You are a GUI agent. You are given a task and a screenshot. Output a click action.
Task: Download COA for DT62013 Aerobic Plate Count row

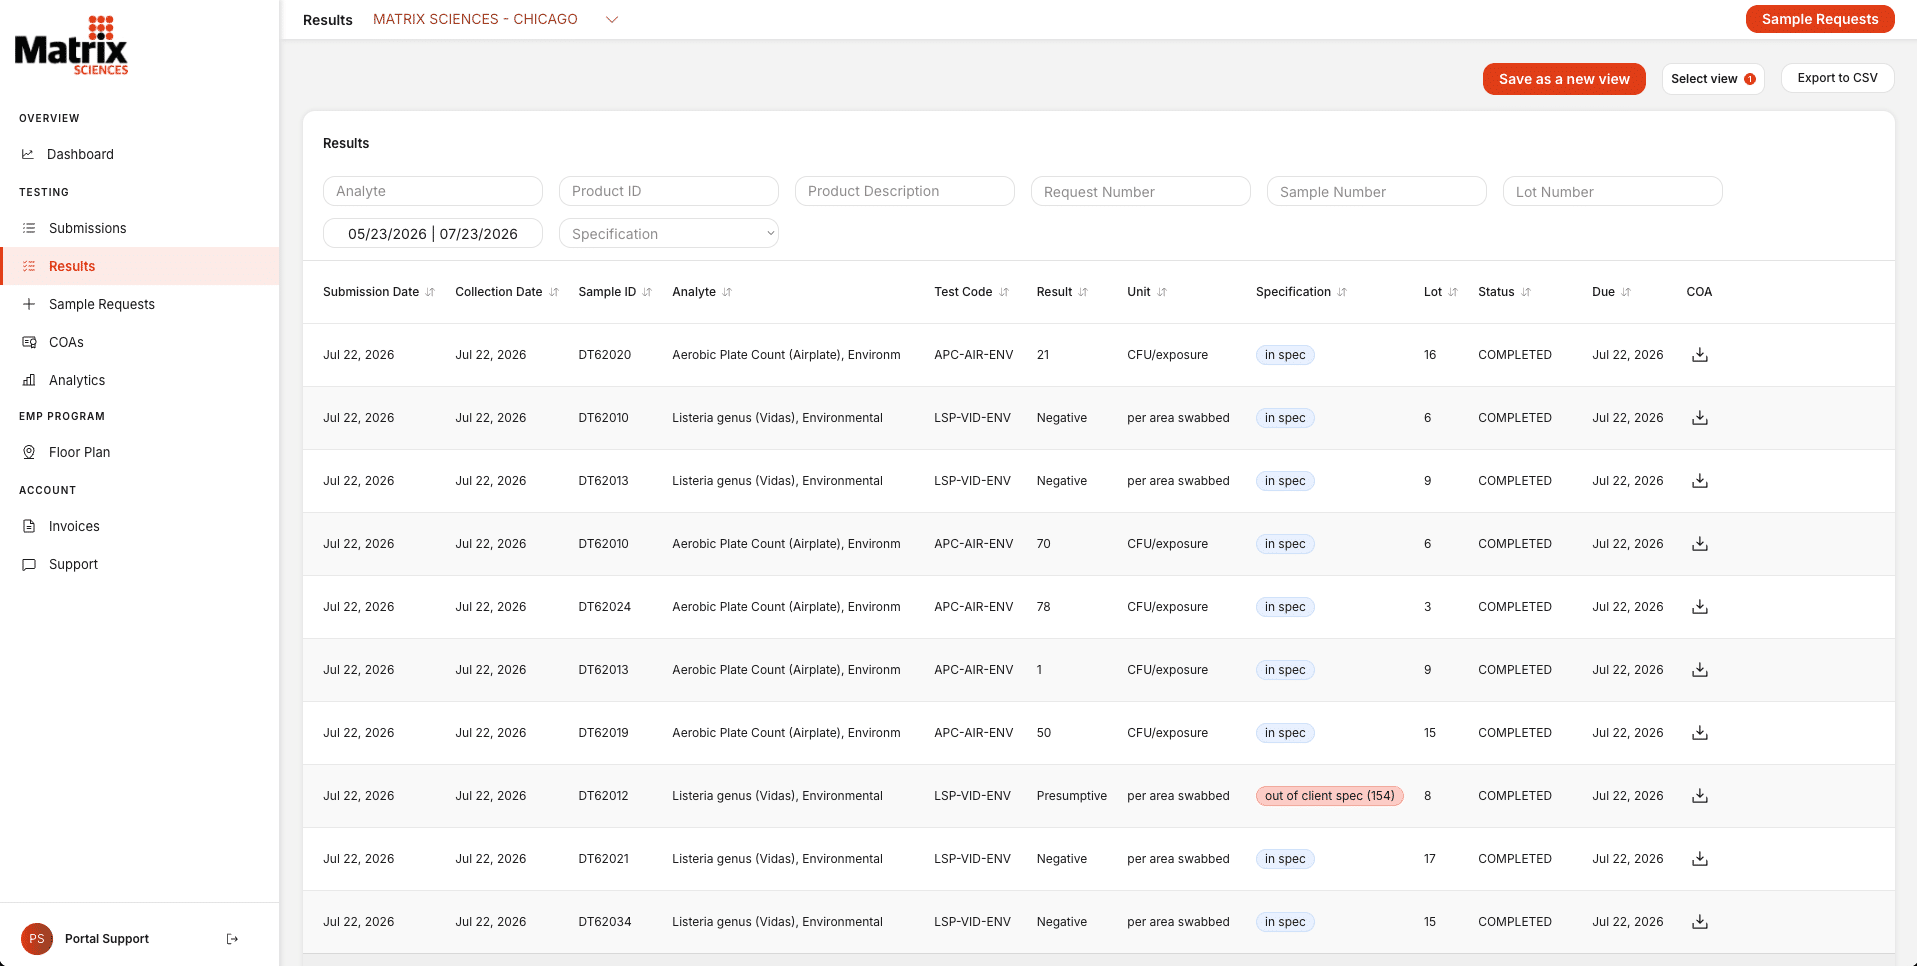click(x=1700, y=670)
